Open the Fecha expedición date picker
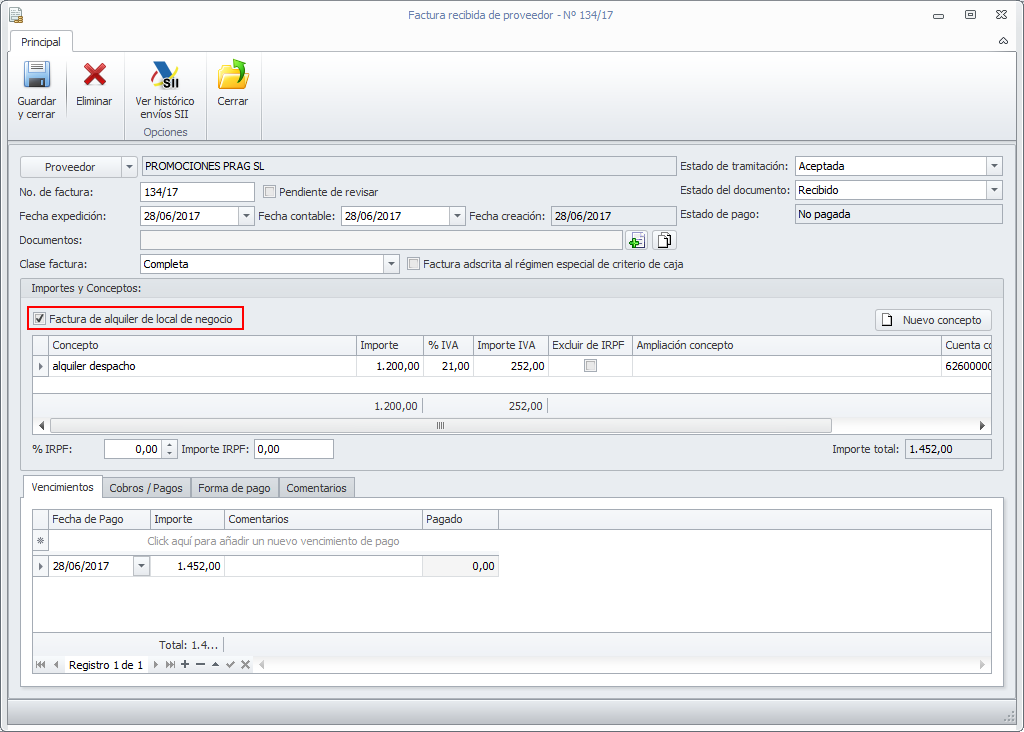Viewport: 1024px width, 732px height. click(x=246, y=216)
